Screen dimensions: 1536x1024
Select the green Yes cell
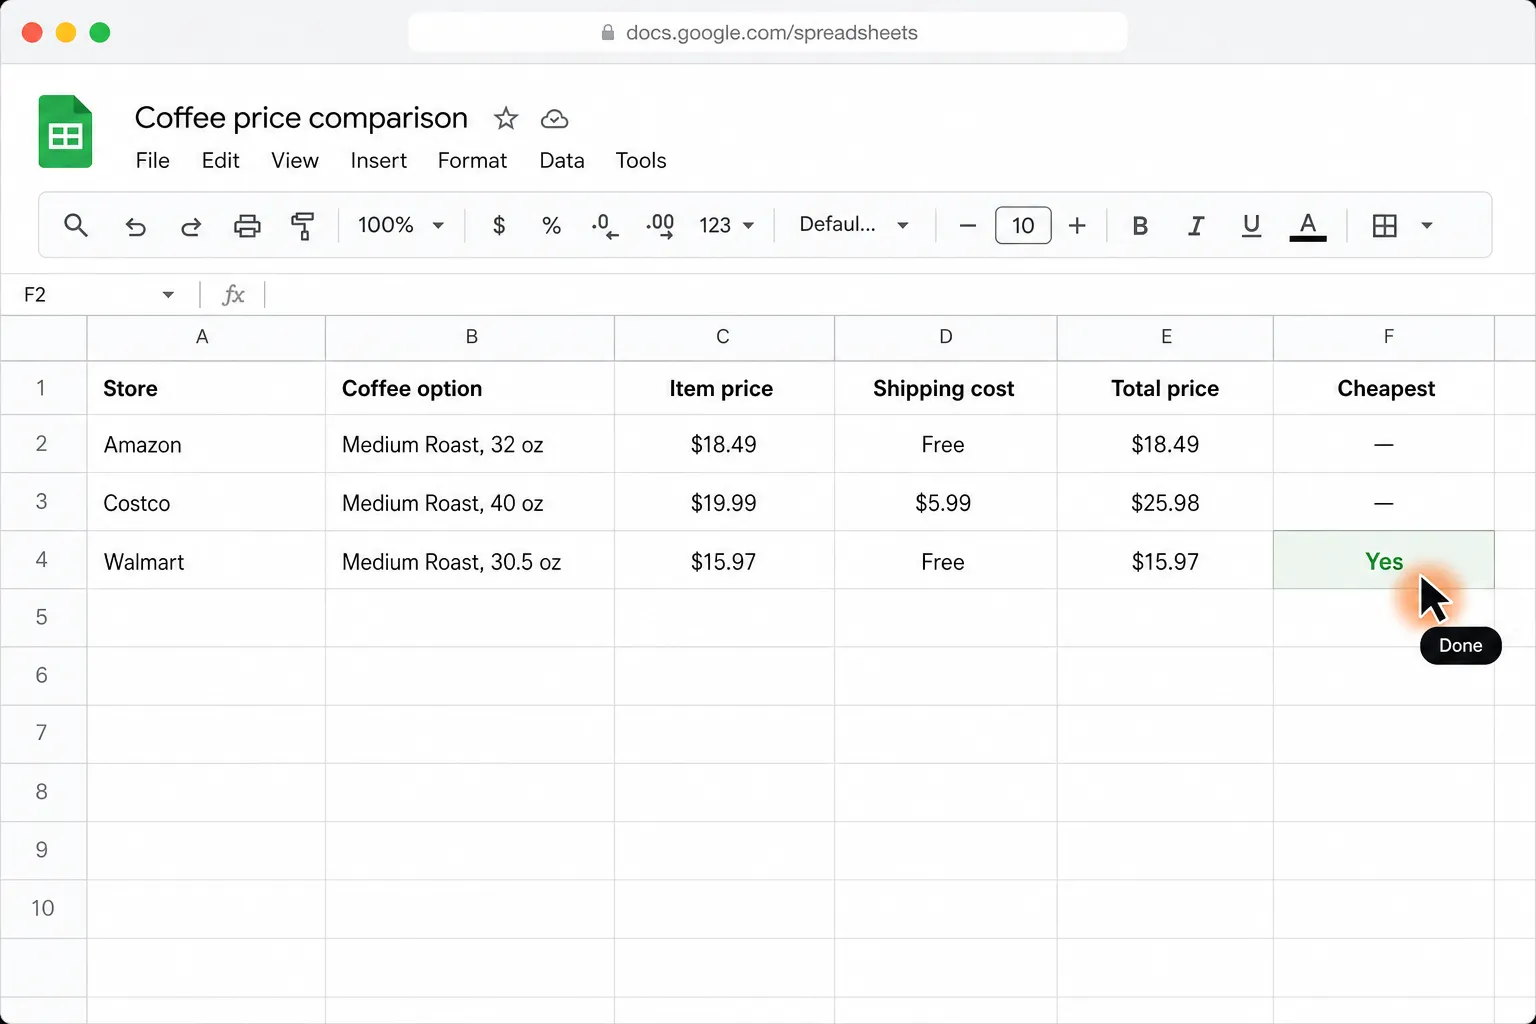(x=1384, y=560)
